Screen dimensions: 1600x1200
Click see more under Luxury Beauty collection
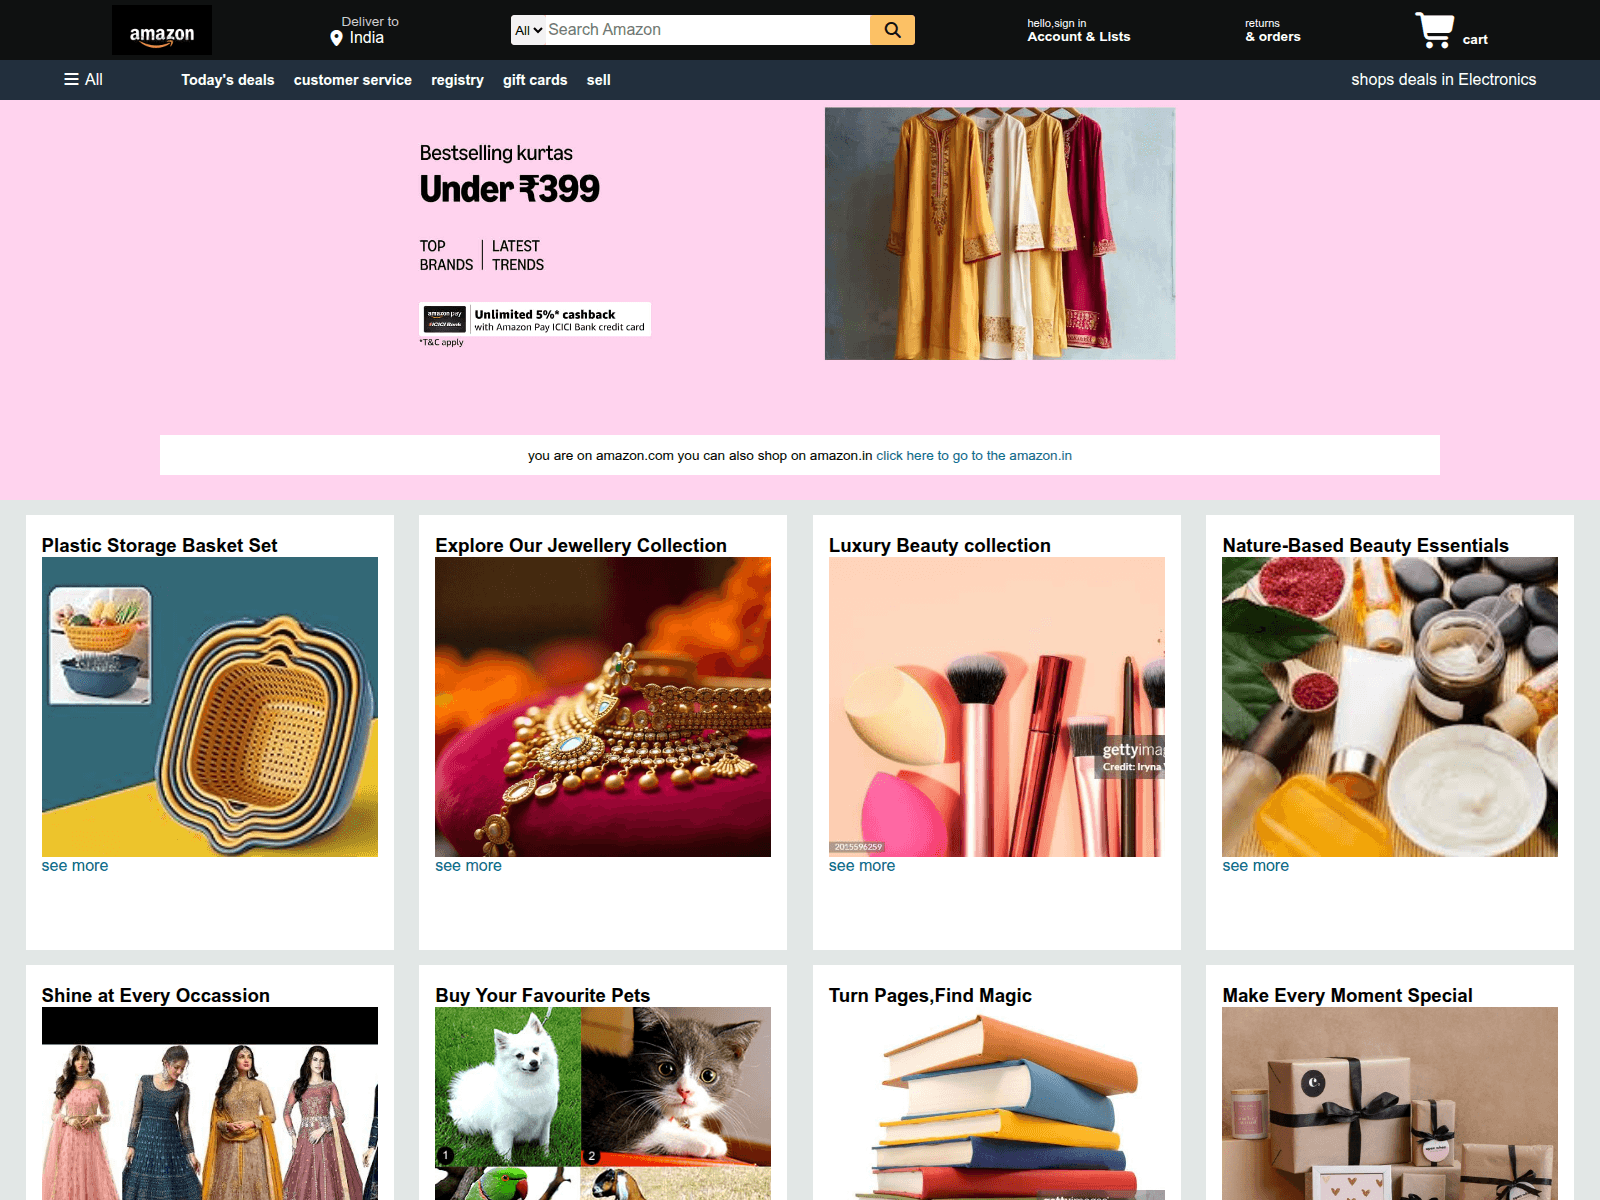click(862, 866)
